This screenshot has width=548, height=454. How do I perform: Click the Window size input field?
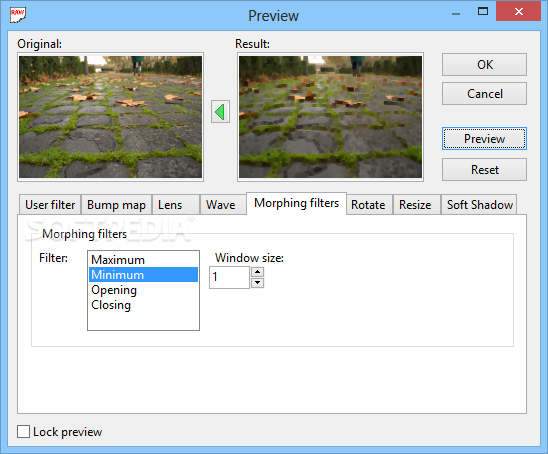229,278
